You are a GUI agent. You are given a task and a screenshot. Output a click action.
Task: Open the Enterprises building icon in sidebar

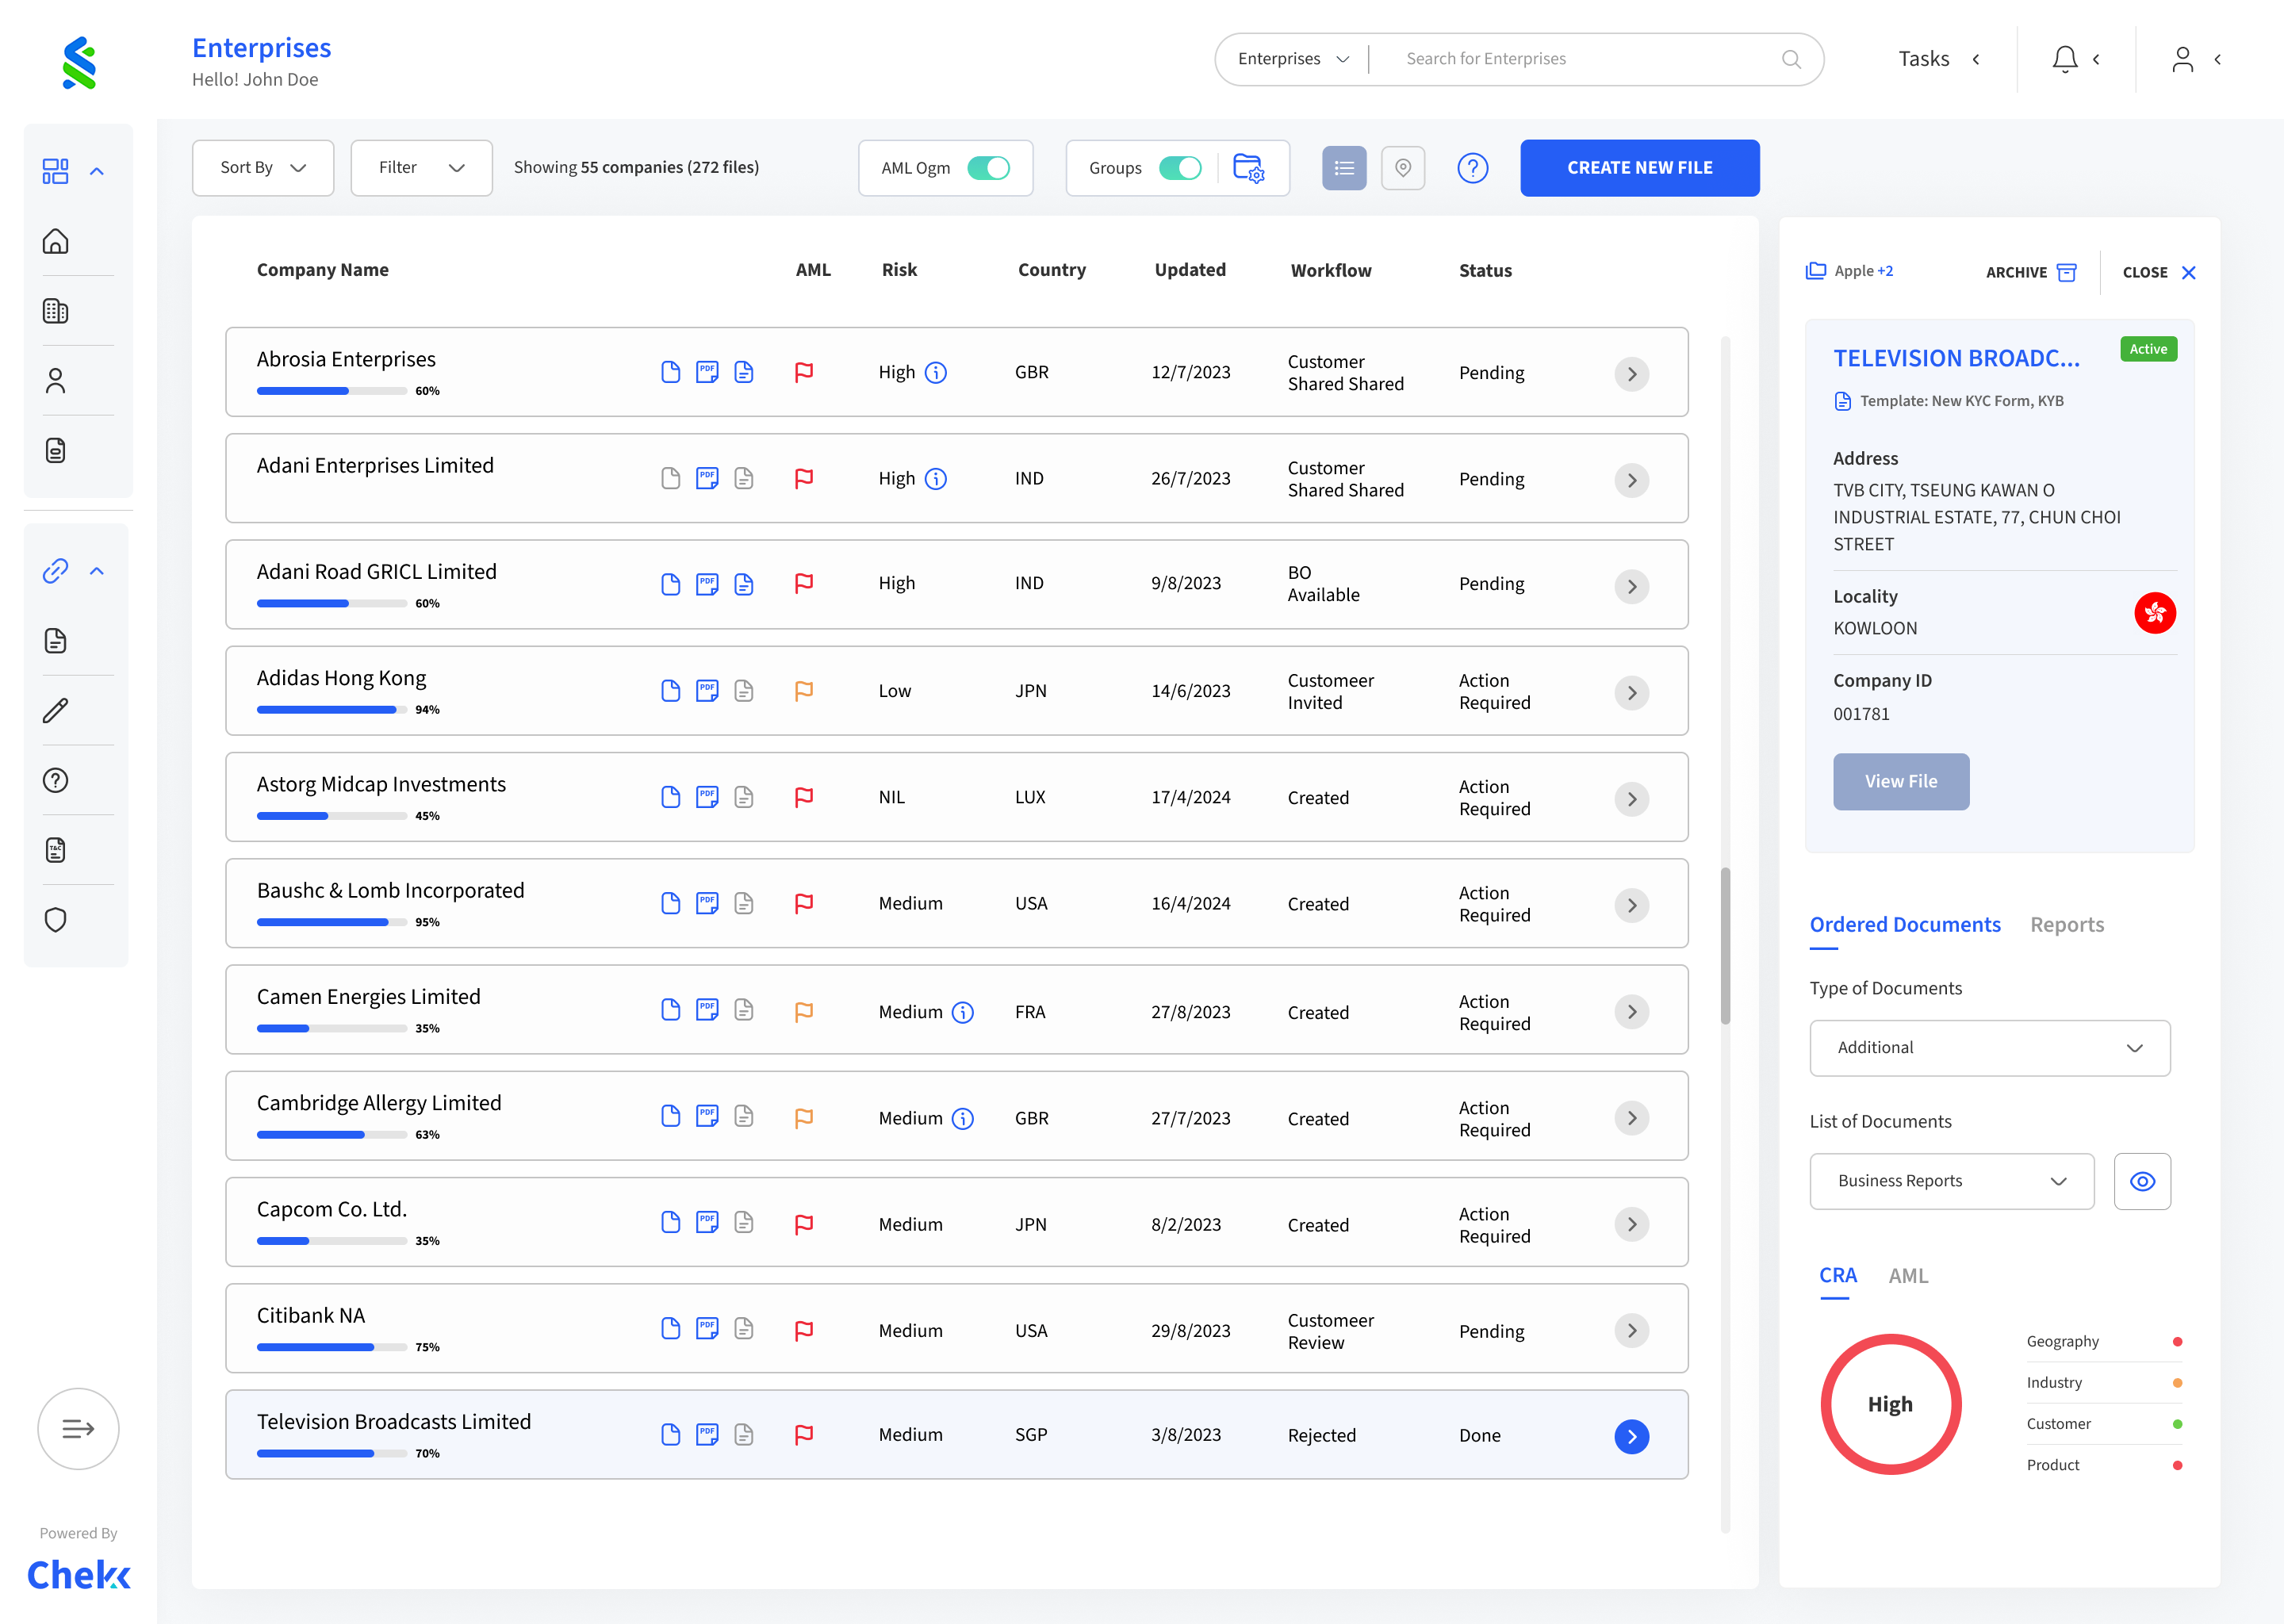click(x=56, y=311)
